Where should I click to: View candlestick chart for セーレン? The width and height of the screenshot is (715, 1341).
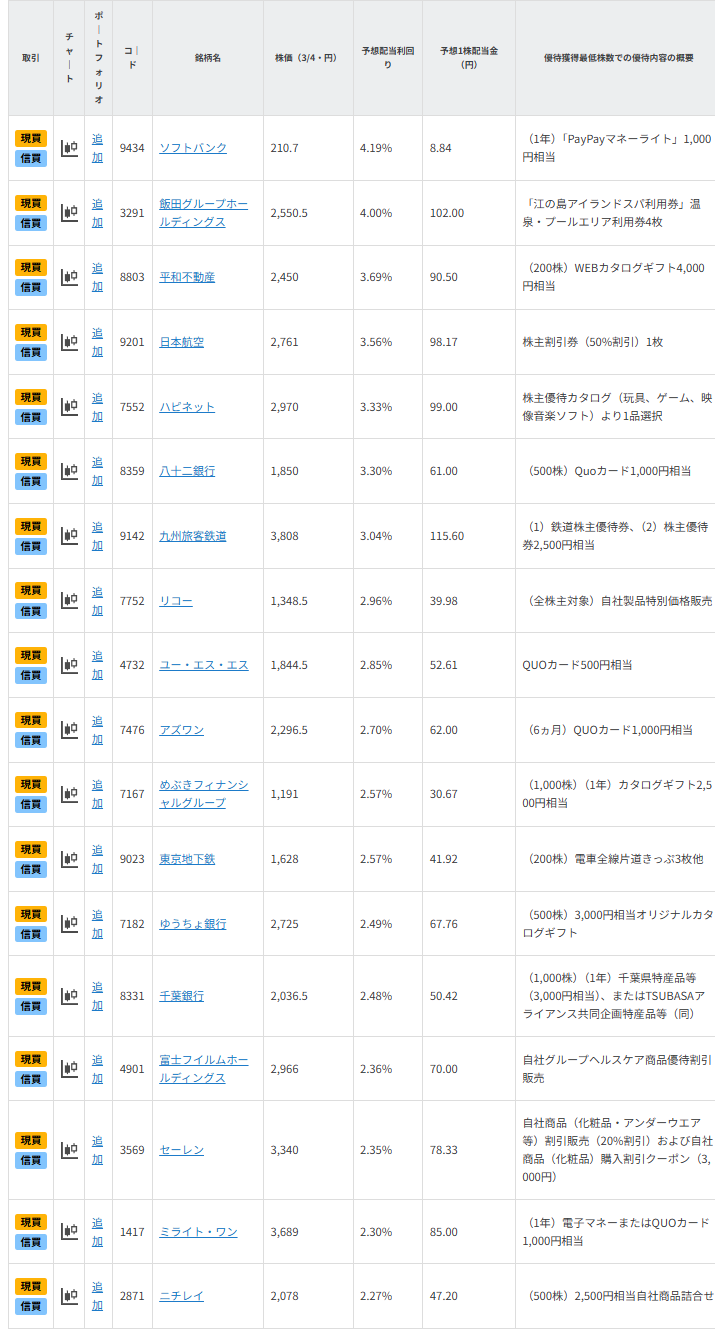click(69, 1150)
